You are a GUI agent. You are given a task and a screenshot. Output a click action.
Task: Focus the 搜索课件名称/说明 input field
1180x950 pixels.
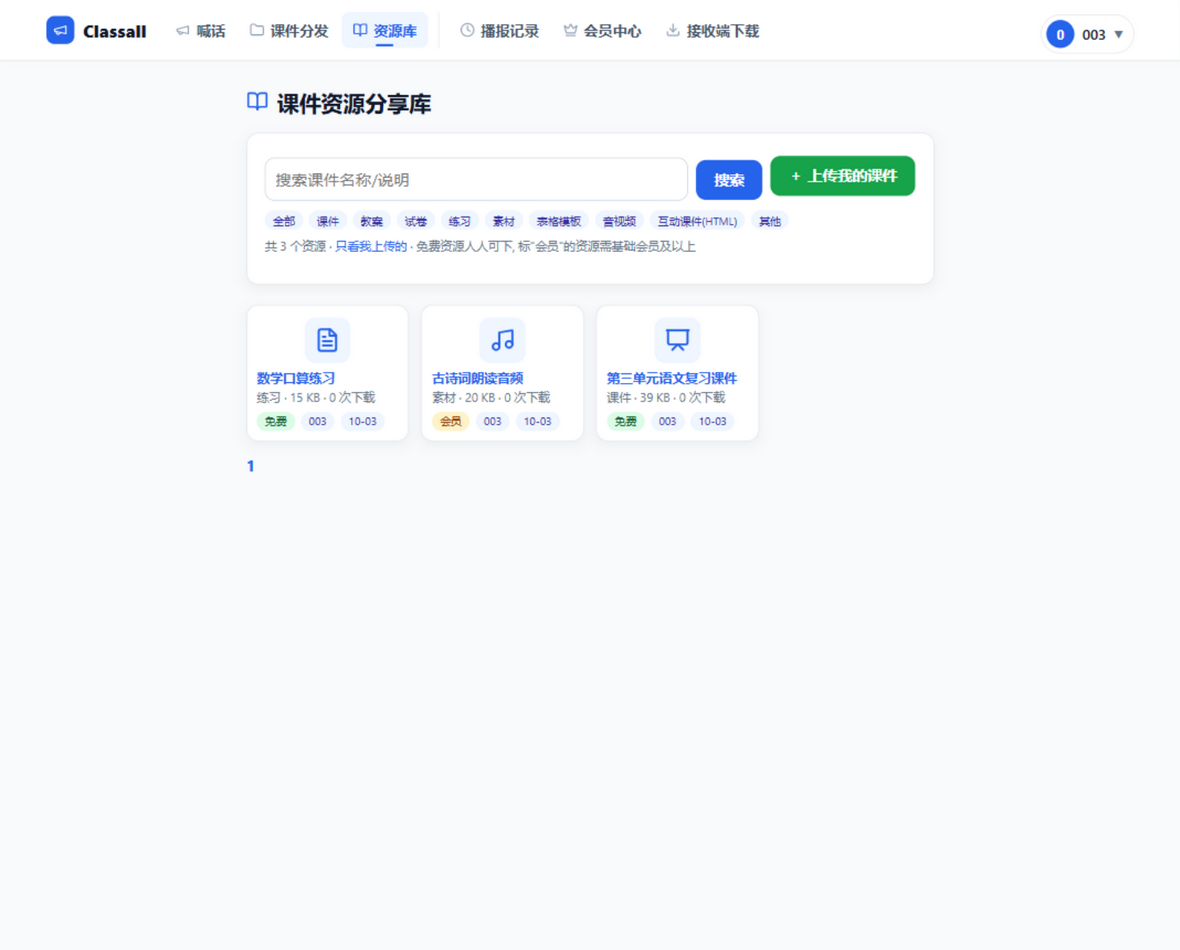tap(476, 180)
